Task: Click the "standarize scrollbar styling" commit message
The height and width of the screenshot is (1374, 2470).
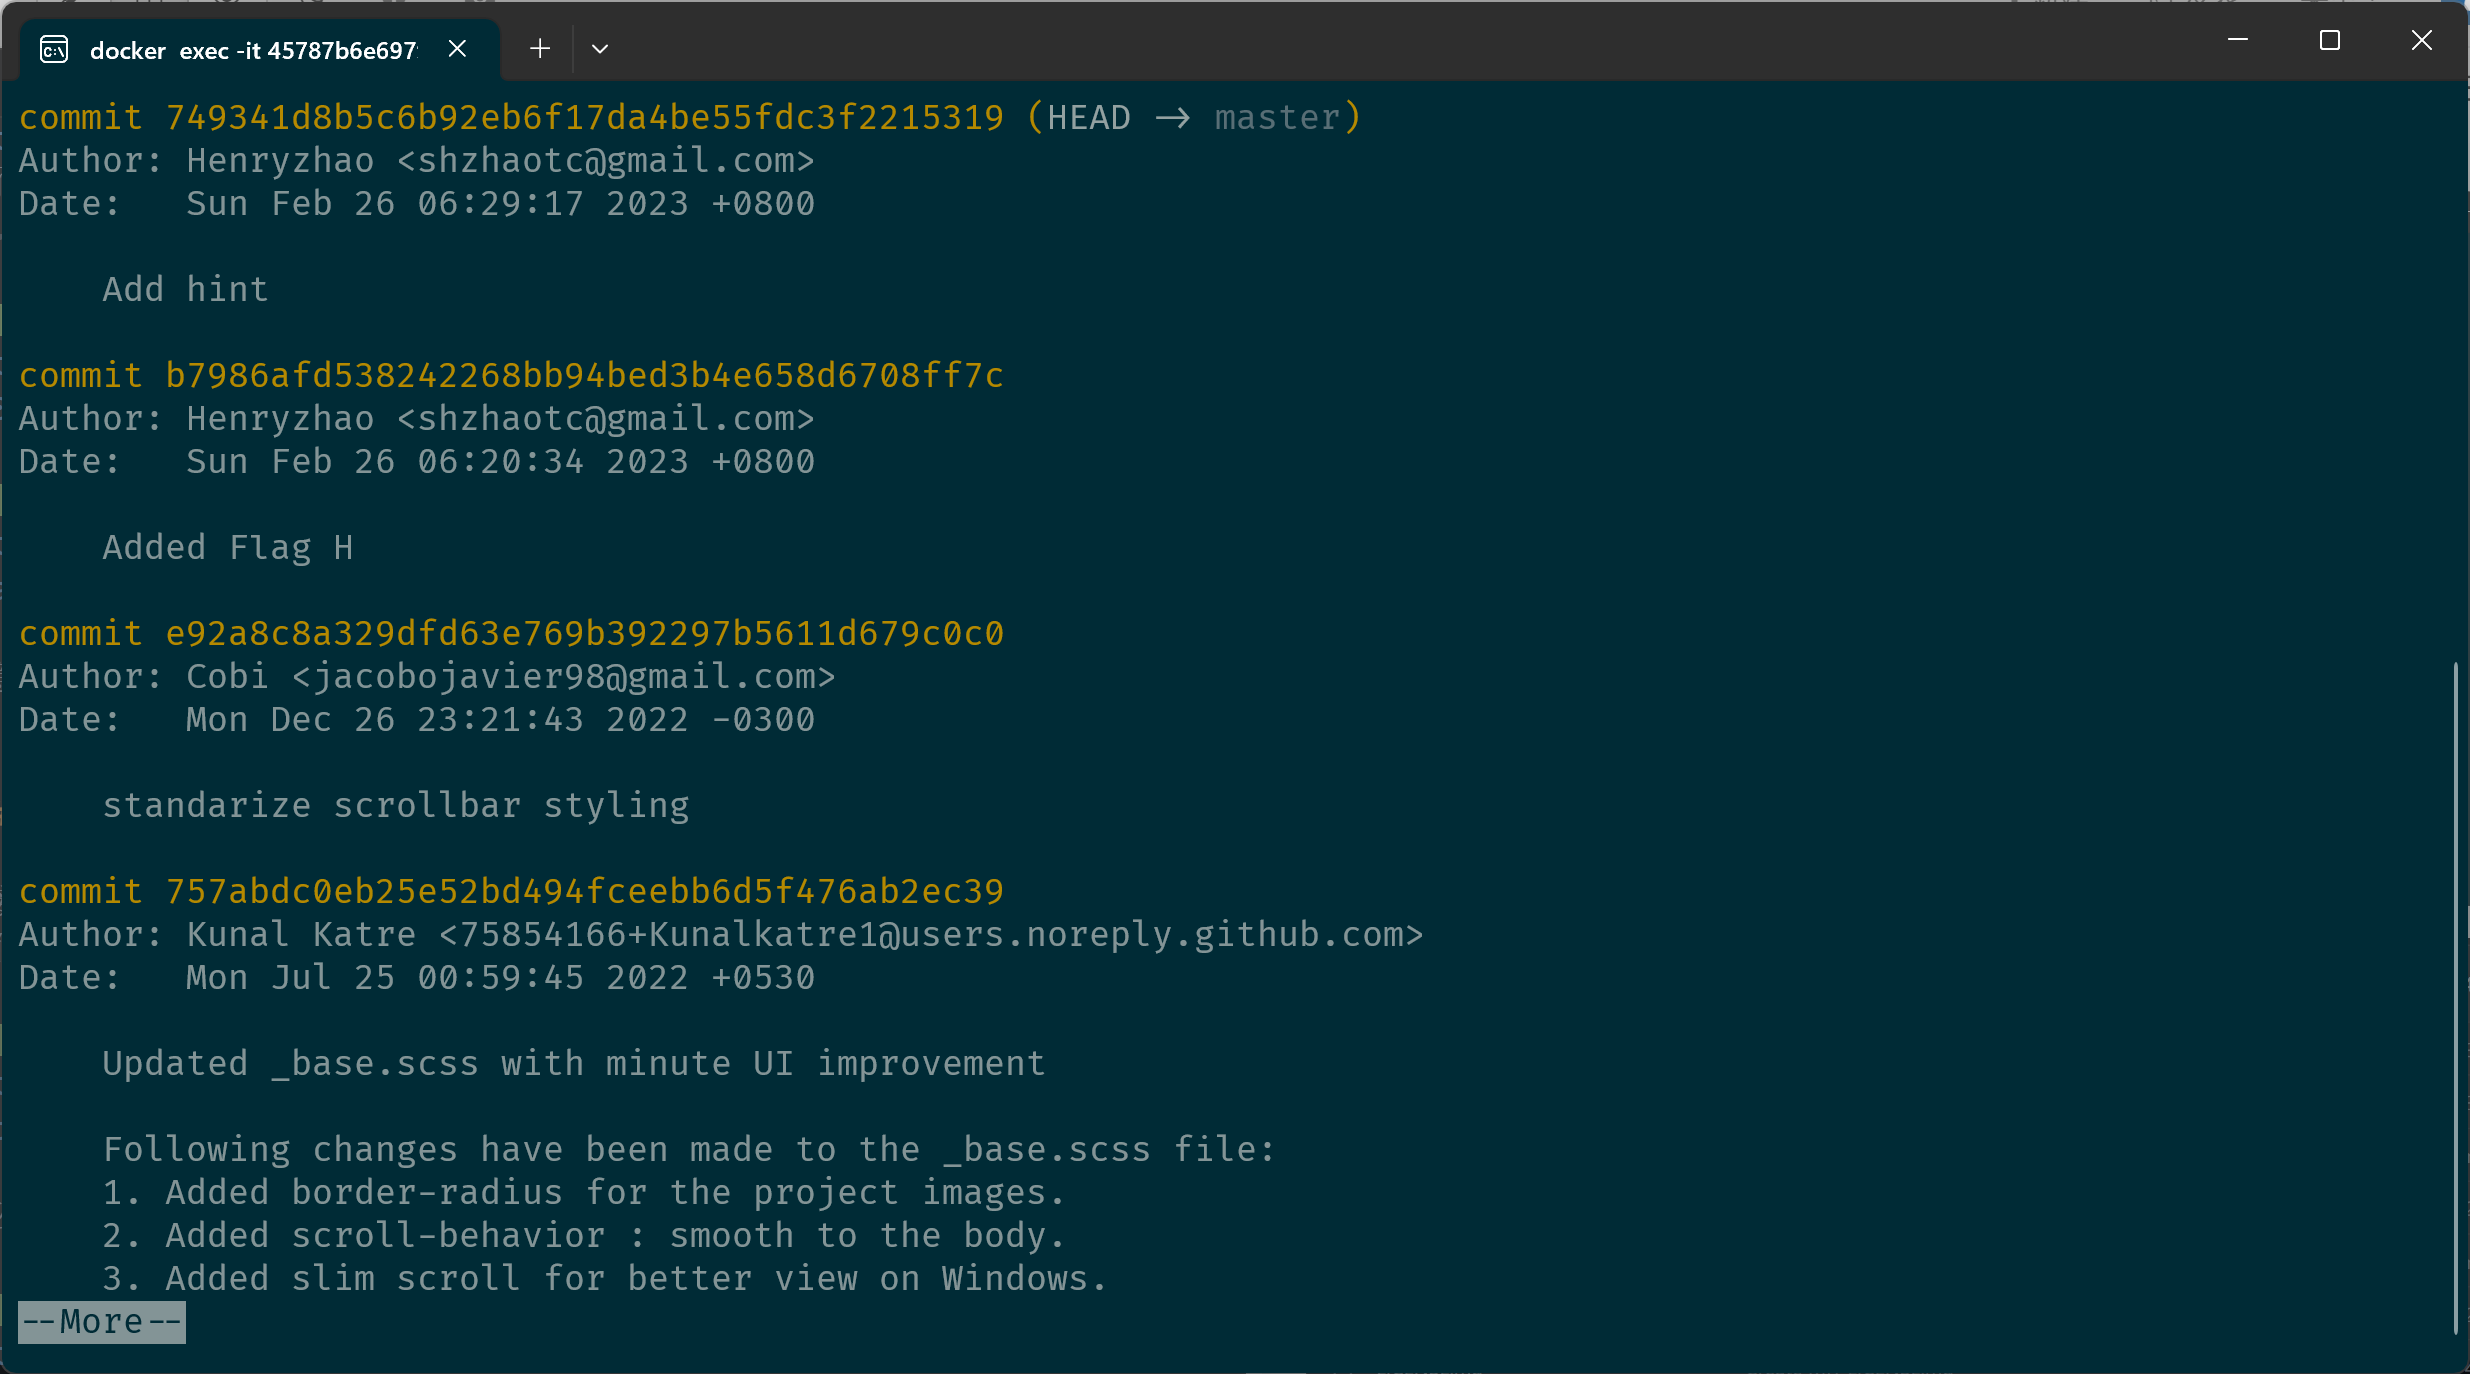Action: coord(396,806)
